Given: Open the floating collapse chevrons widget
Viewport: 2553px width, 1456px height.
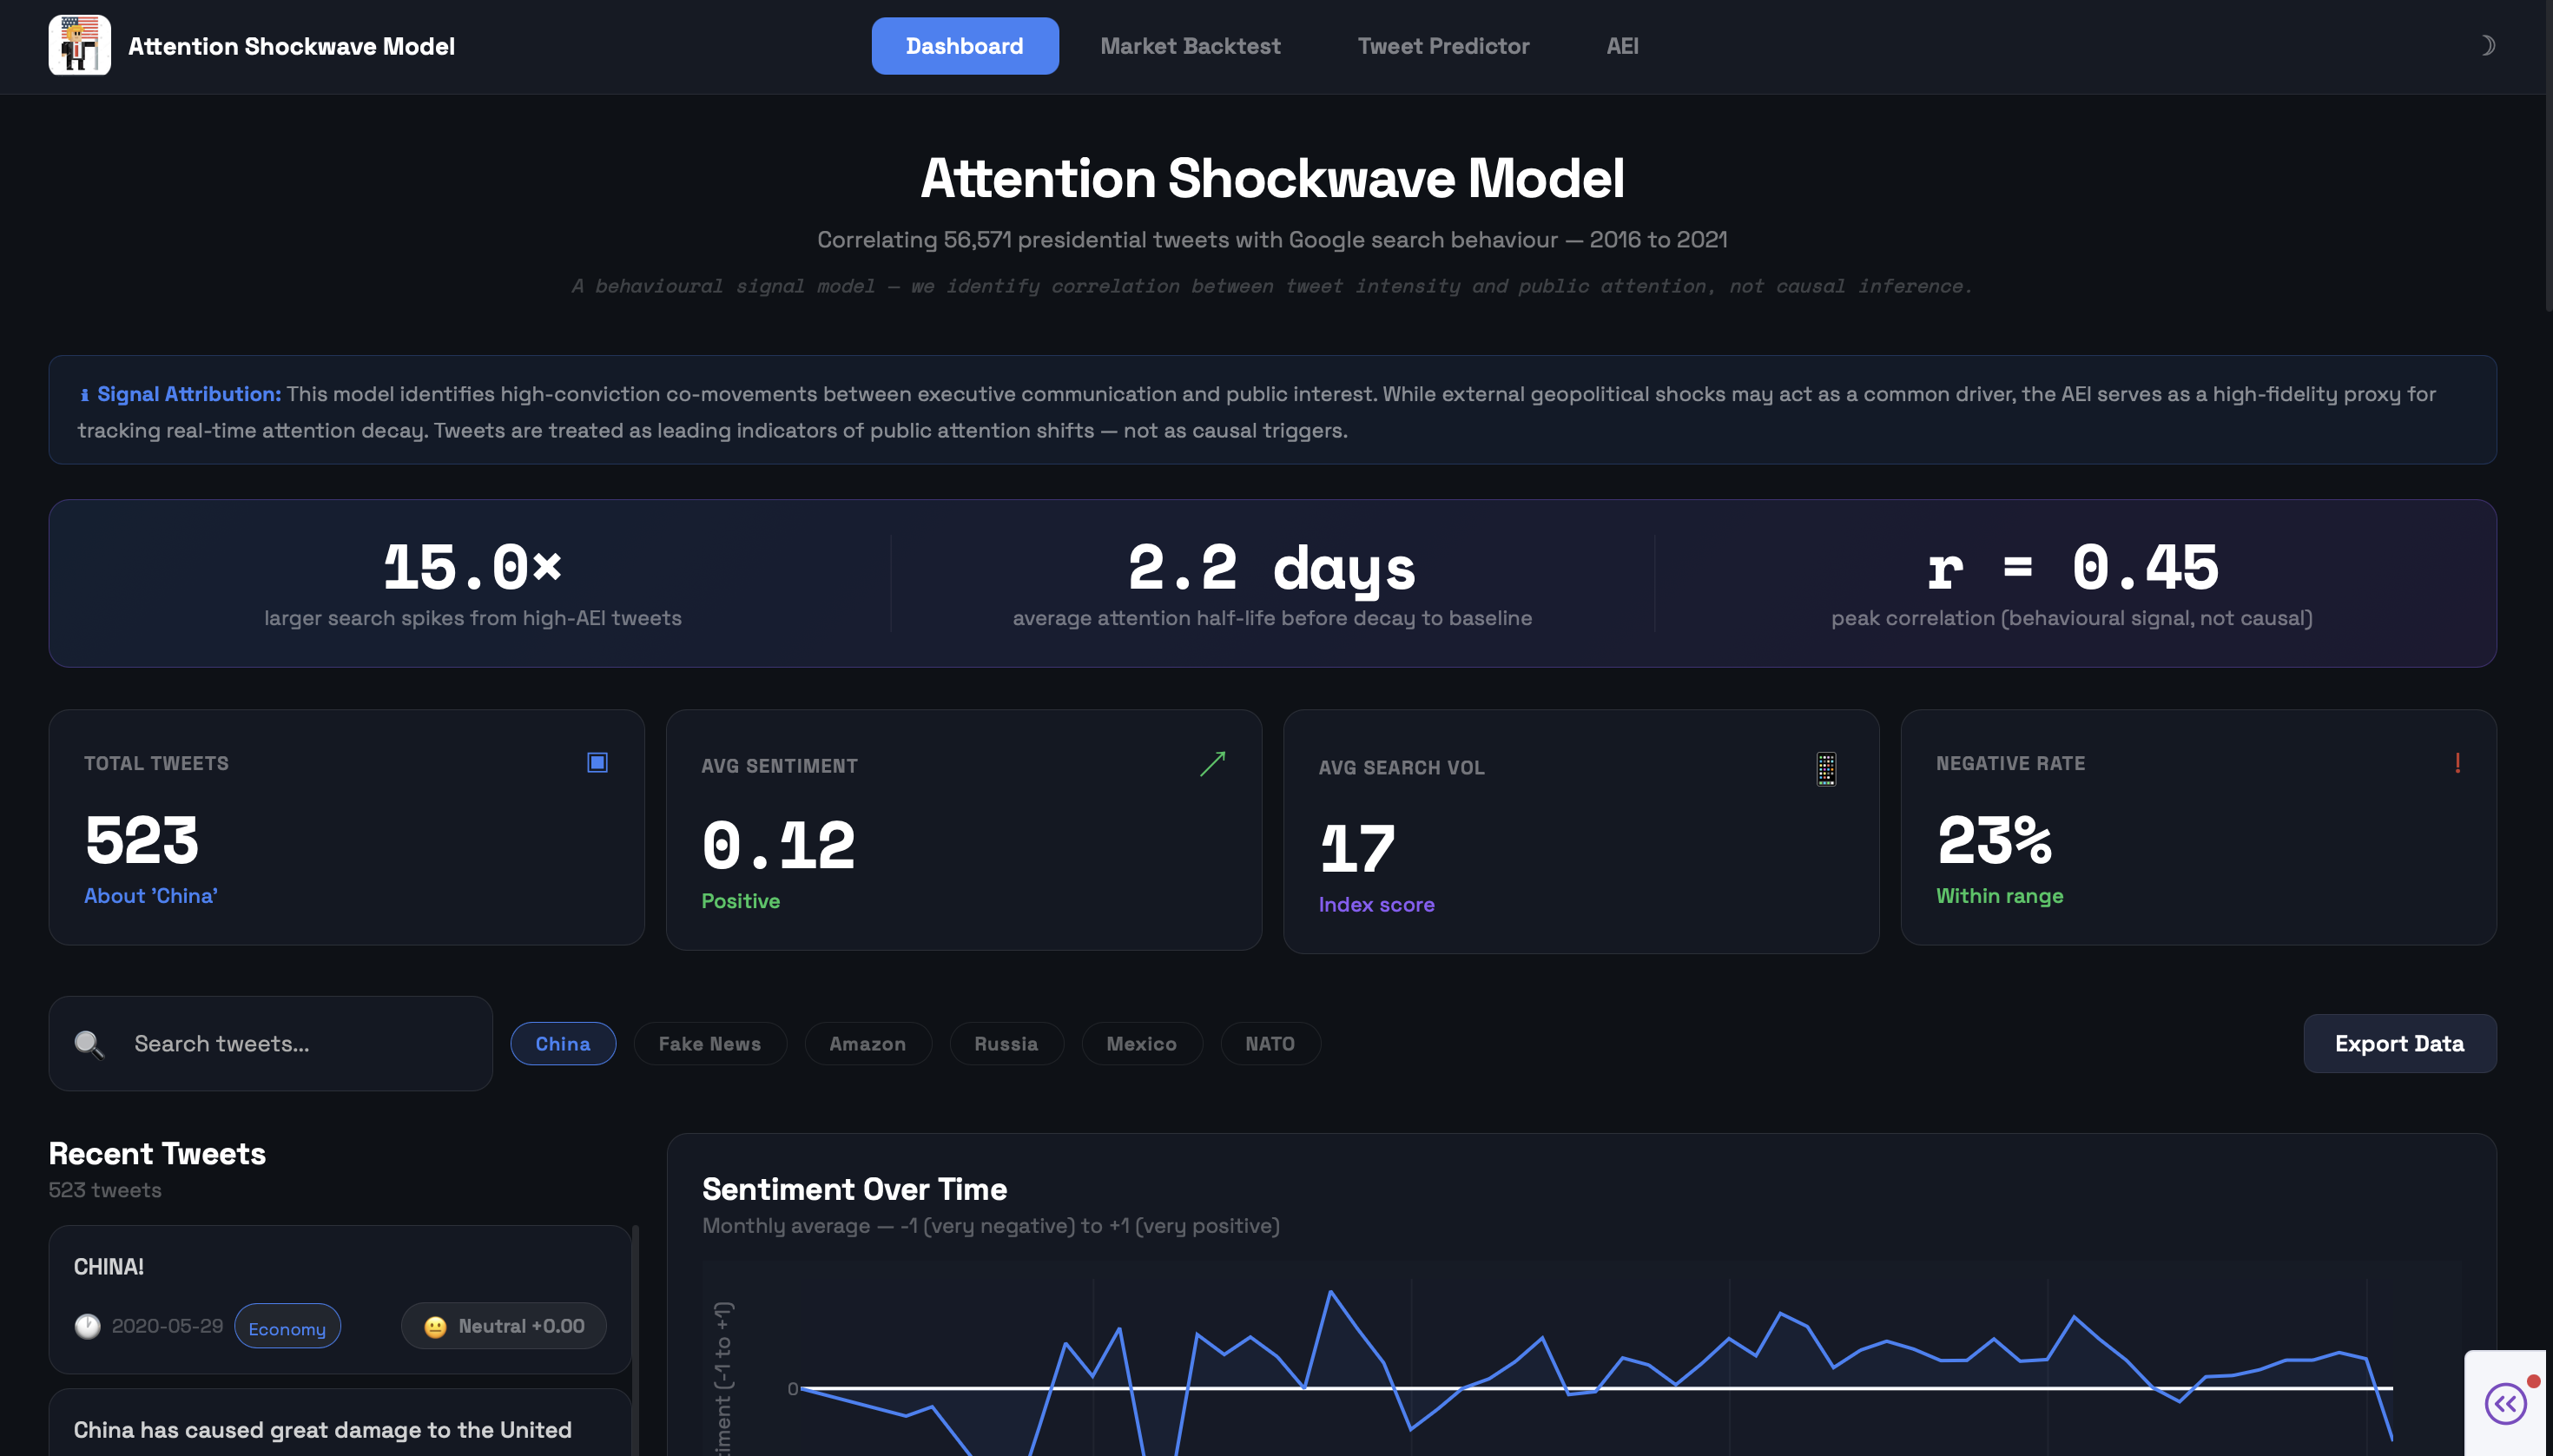Looking at the screenshot, I should (x=2505, y=1403).
